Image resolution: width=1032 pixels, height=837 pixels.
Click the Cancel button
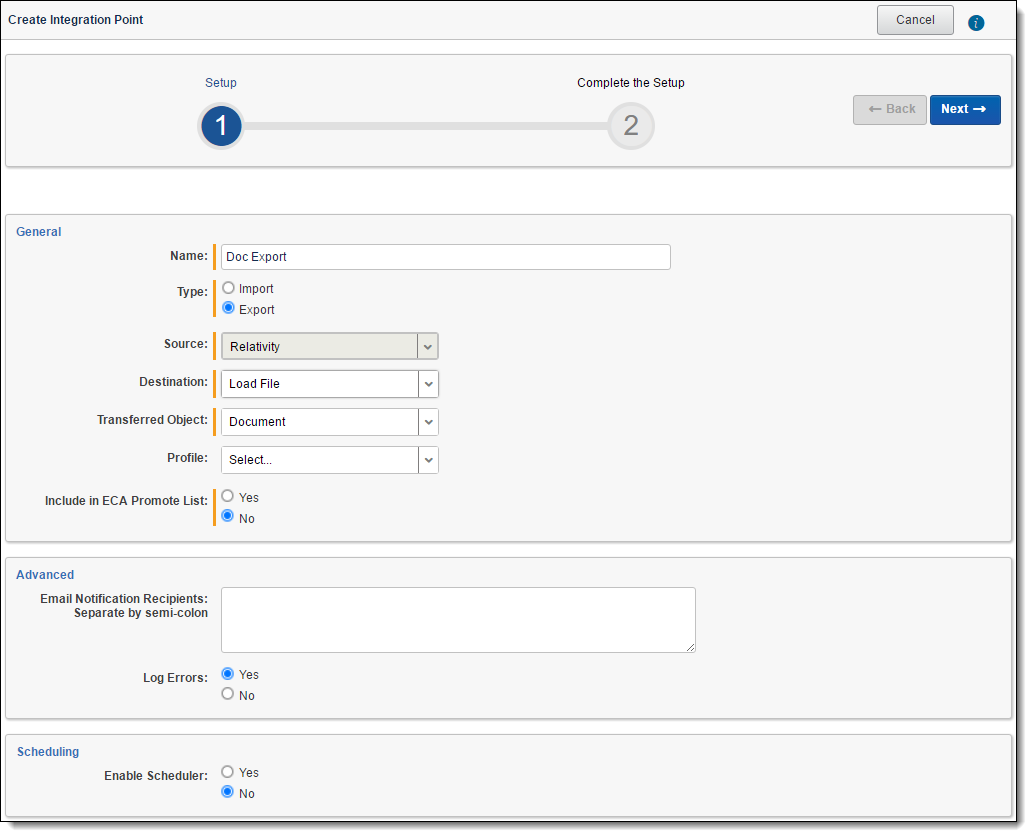click(915, 20)
